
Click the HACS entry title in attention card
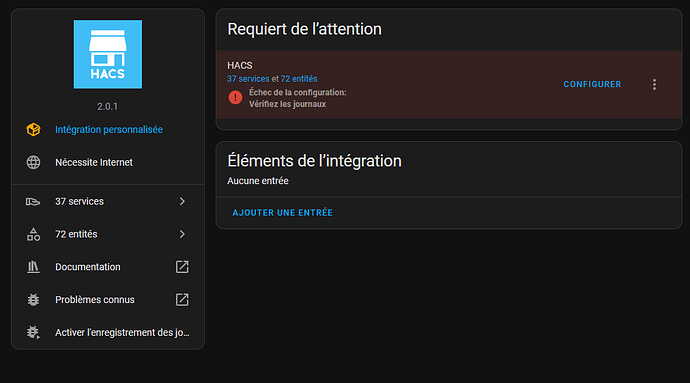click(x=240, y=66)
